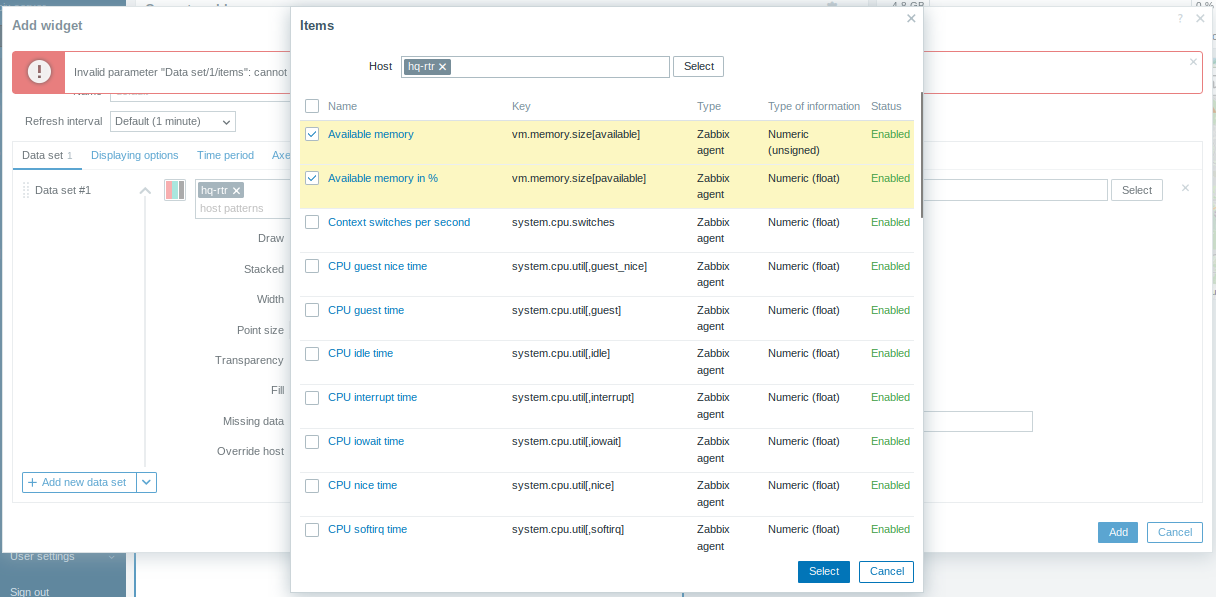1216x597 pixels.
Task: Open the Refresh interval dropdown
Action: pos(172,121)
